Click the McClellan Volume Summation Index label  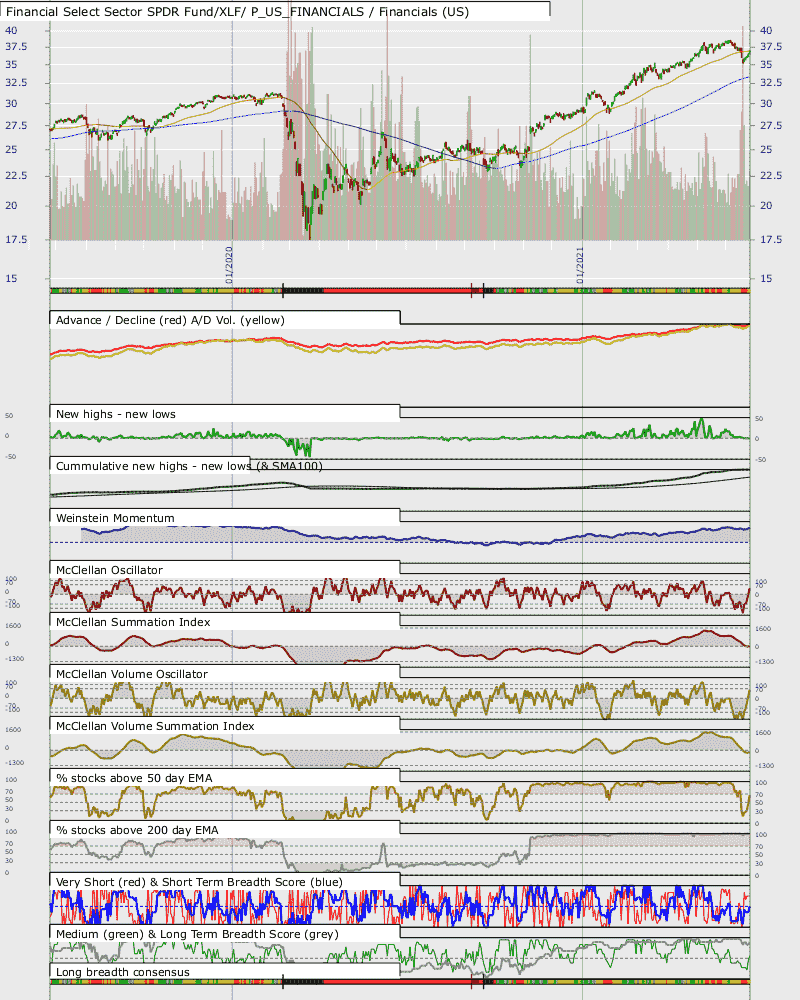tap(155, 726)
